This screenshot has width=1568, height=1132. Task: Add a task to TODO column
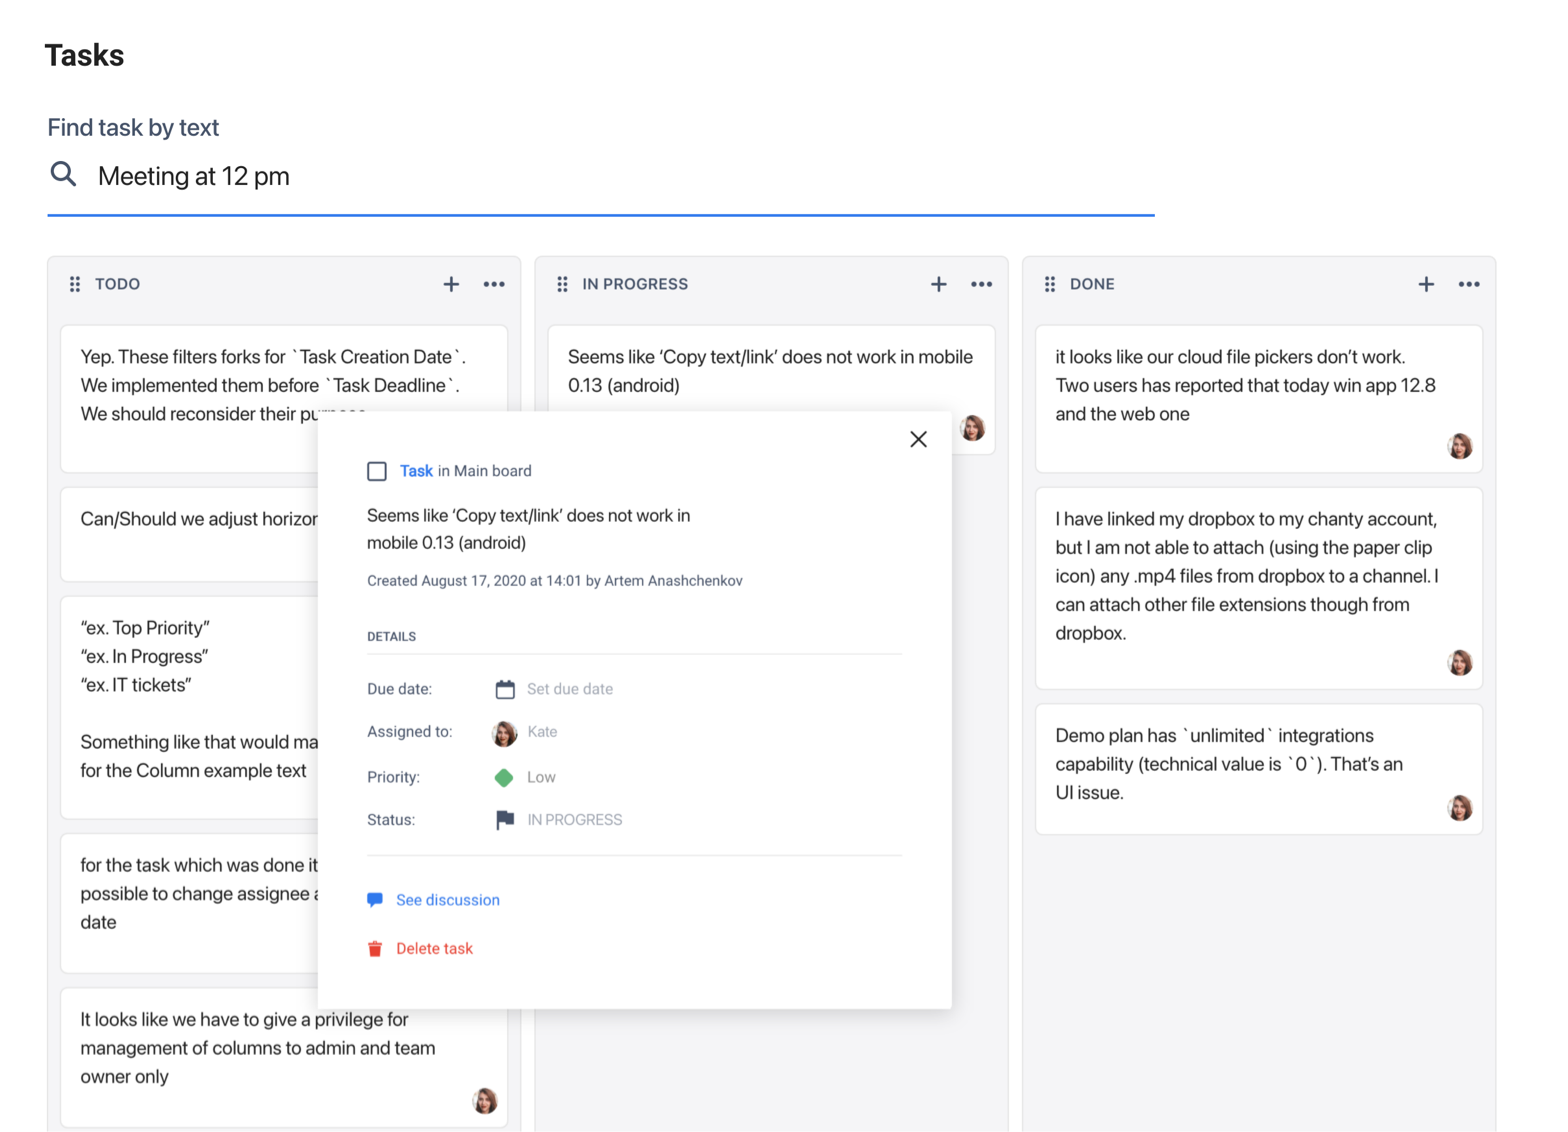point(451,284)
